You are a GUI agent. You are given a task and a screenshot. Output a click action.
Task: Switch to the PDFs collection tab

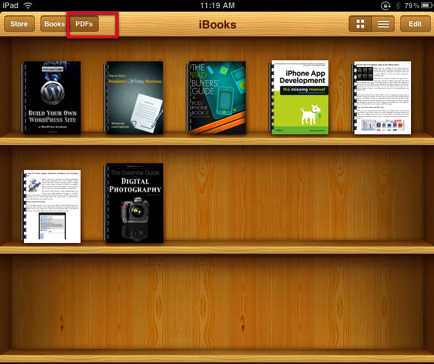[84, 24]
